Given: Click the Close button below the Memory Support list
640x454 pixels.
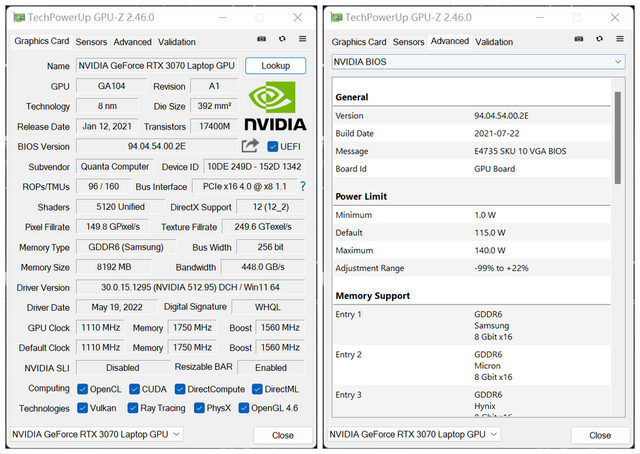Looking at the screenshot, I should [x=600, y=435].
